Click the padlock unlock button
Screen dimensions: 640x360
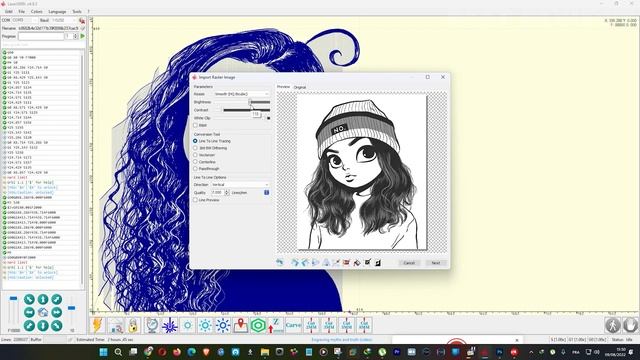click(133, 325)
